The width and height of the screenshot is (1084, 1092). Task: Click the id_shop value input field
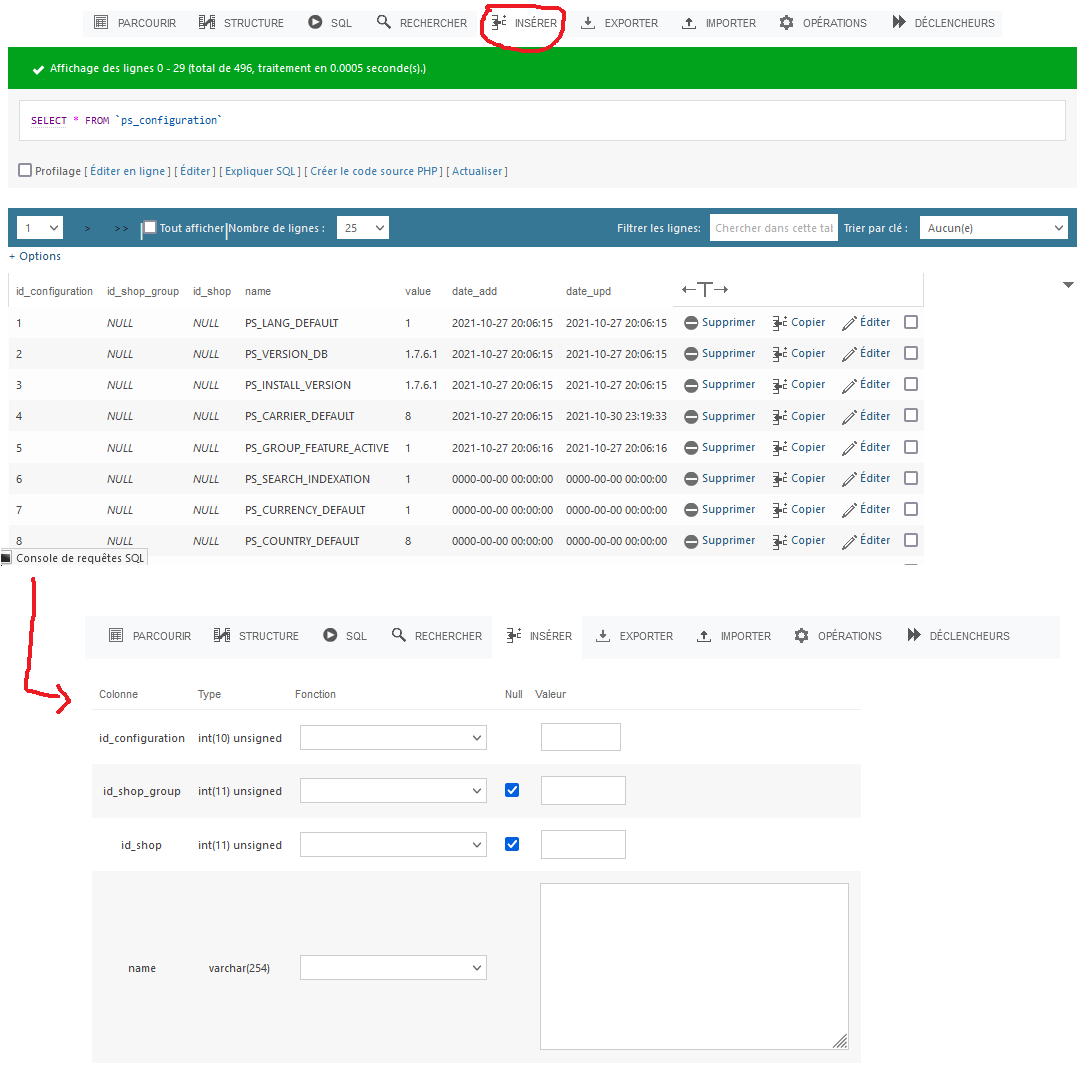click(583, 844)
